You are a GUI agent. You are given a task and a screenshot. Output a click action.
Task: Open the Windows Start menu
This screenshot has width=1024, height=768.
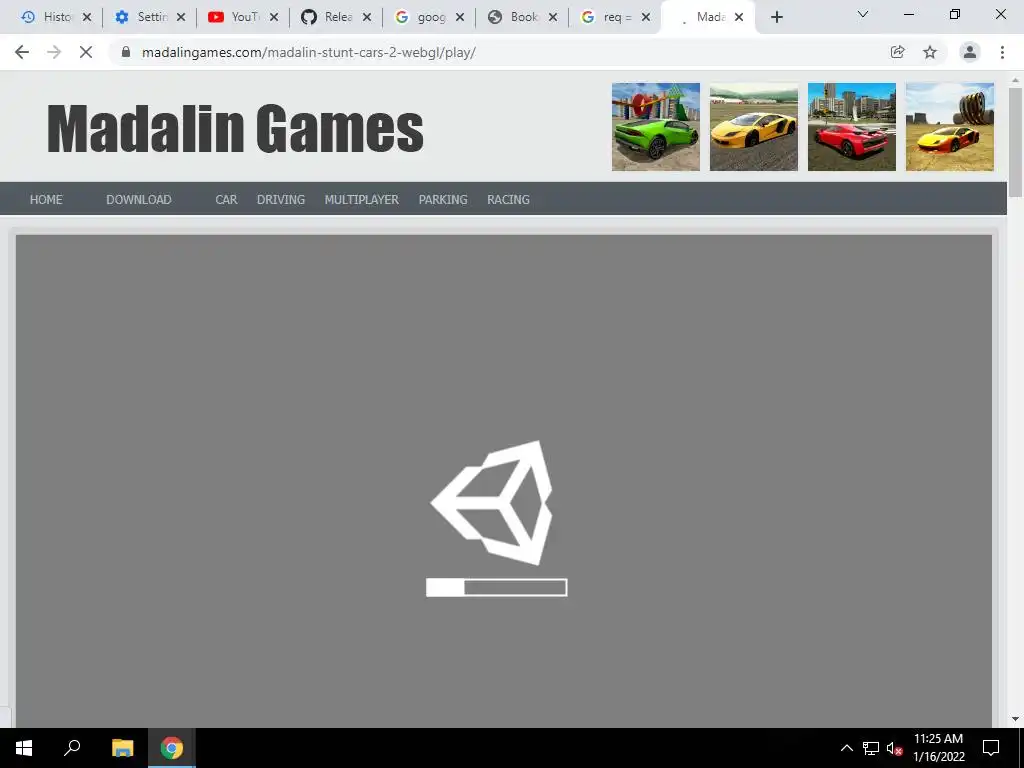point(24,748)
